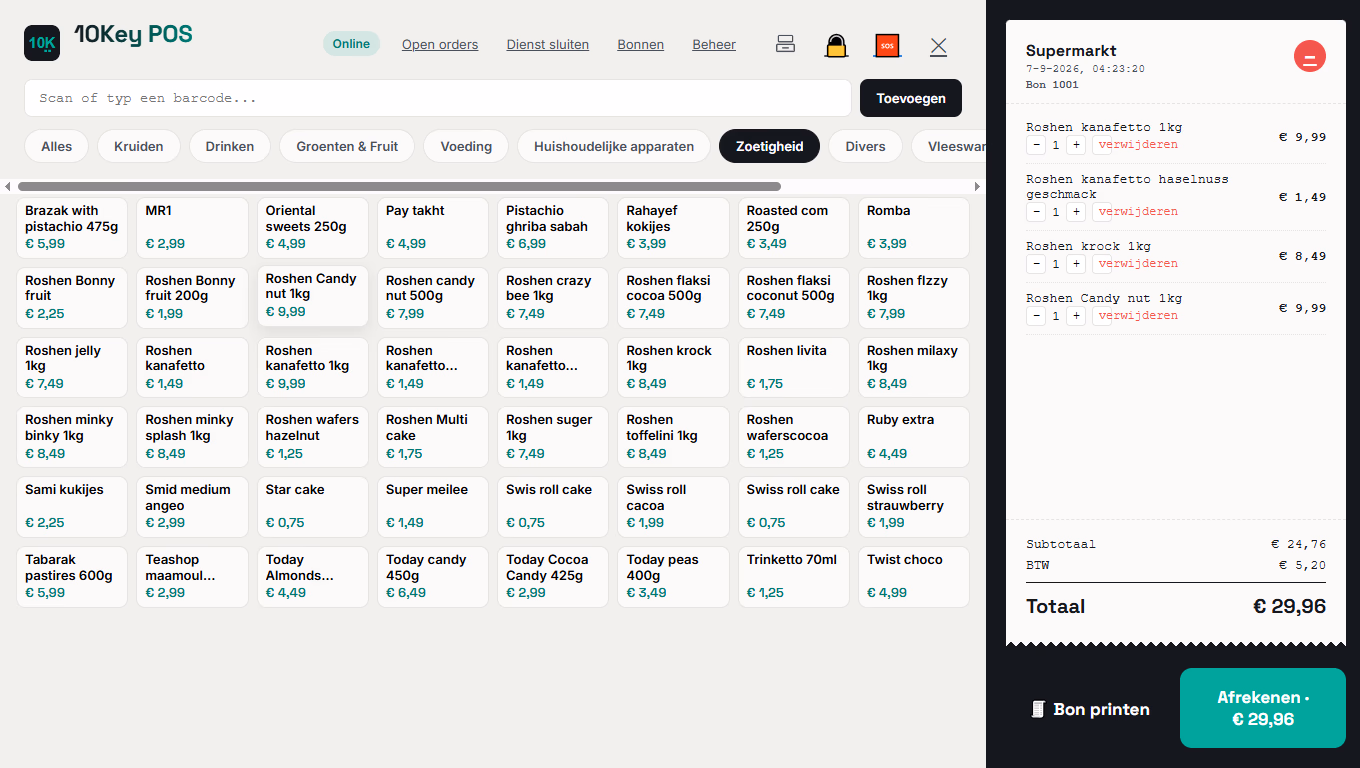Click the Online status badge
The height and width of the screenshot is (768, 1360).
tap(351, 43)
